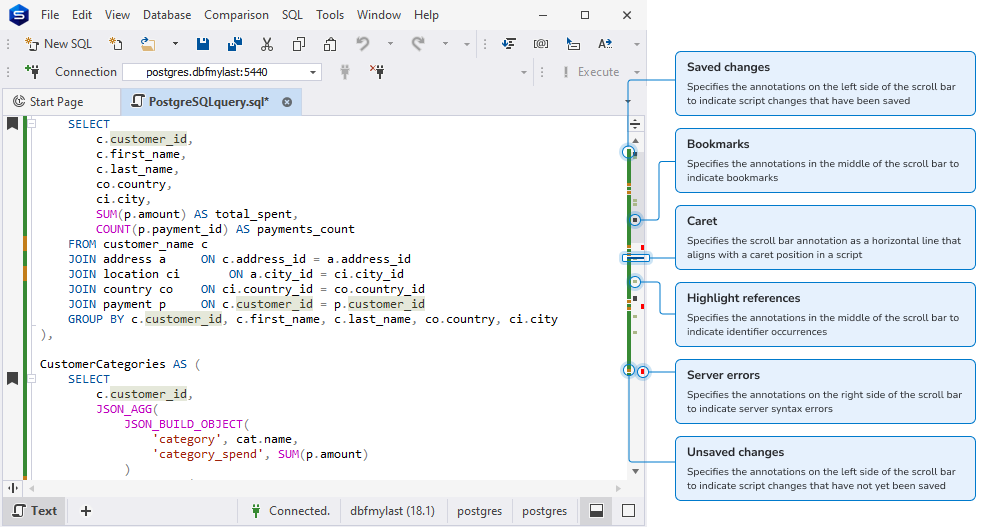Click the Format document icon
The image size is (1000, 527).
508,43
